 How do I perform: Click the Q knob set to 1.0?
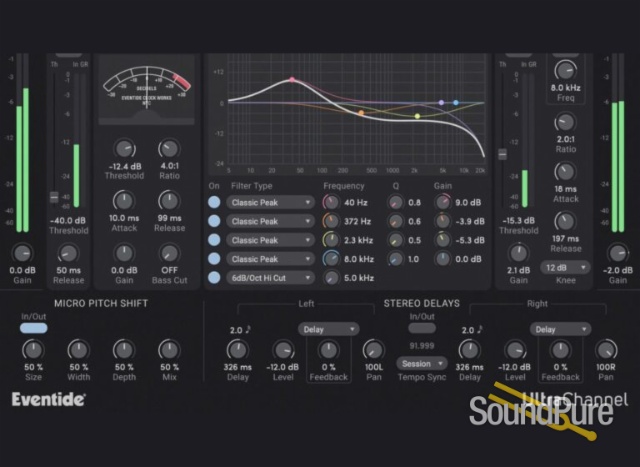(395, 259)
